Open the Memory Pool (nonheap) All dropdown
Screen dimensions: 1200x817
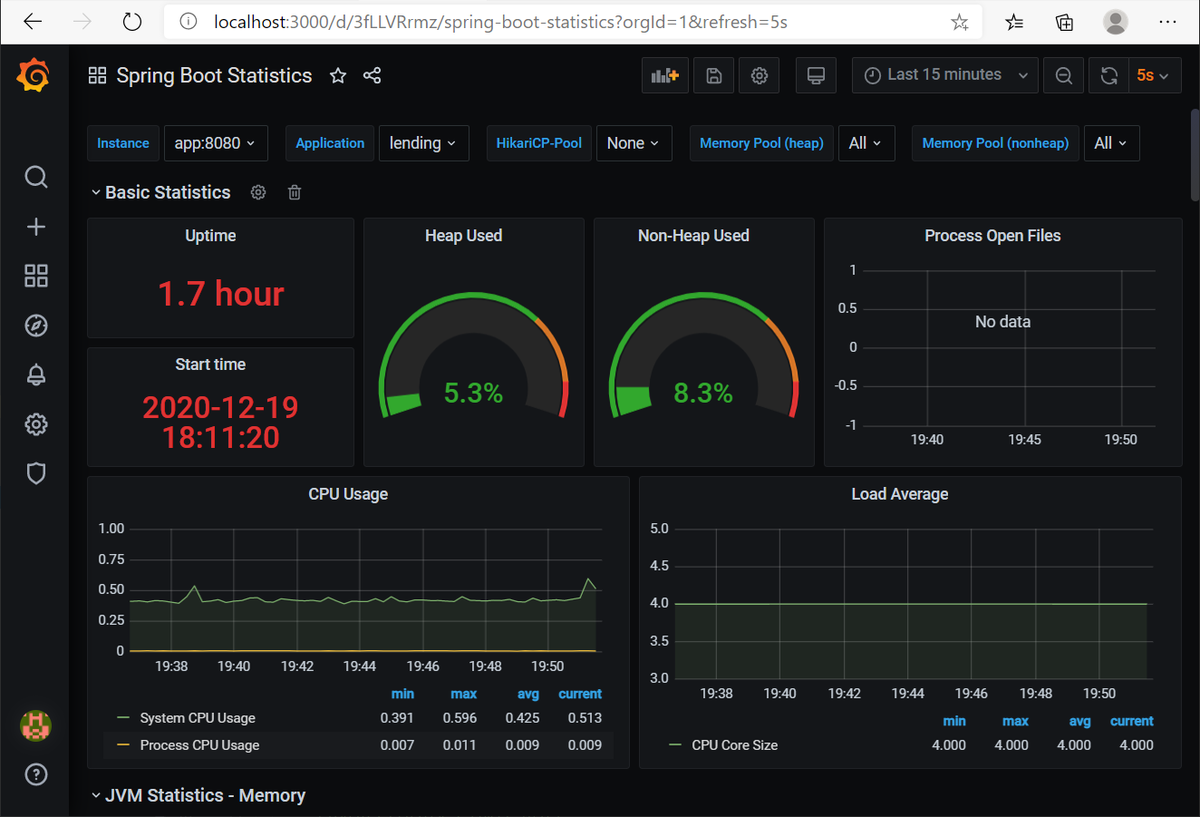tap(1111, 143)
